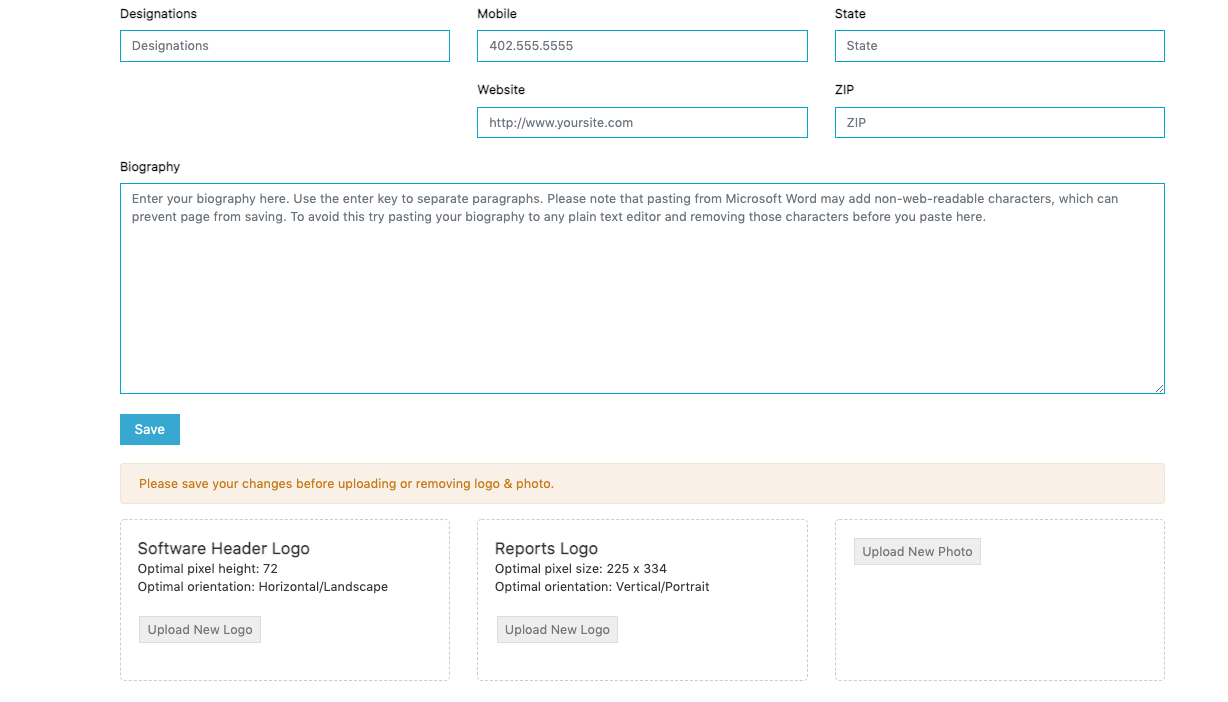This screenshot has width=1228, height=702.
Task: Click the Designations input field
Action: pyautogui.click(x=285, y=46)
